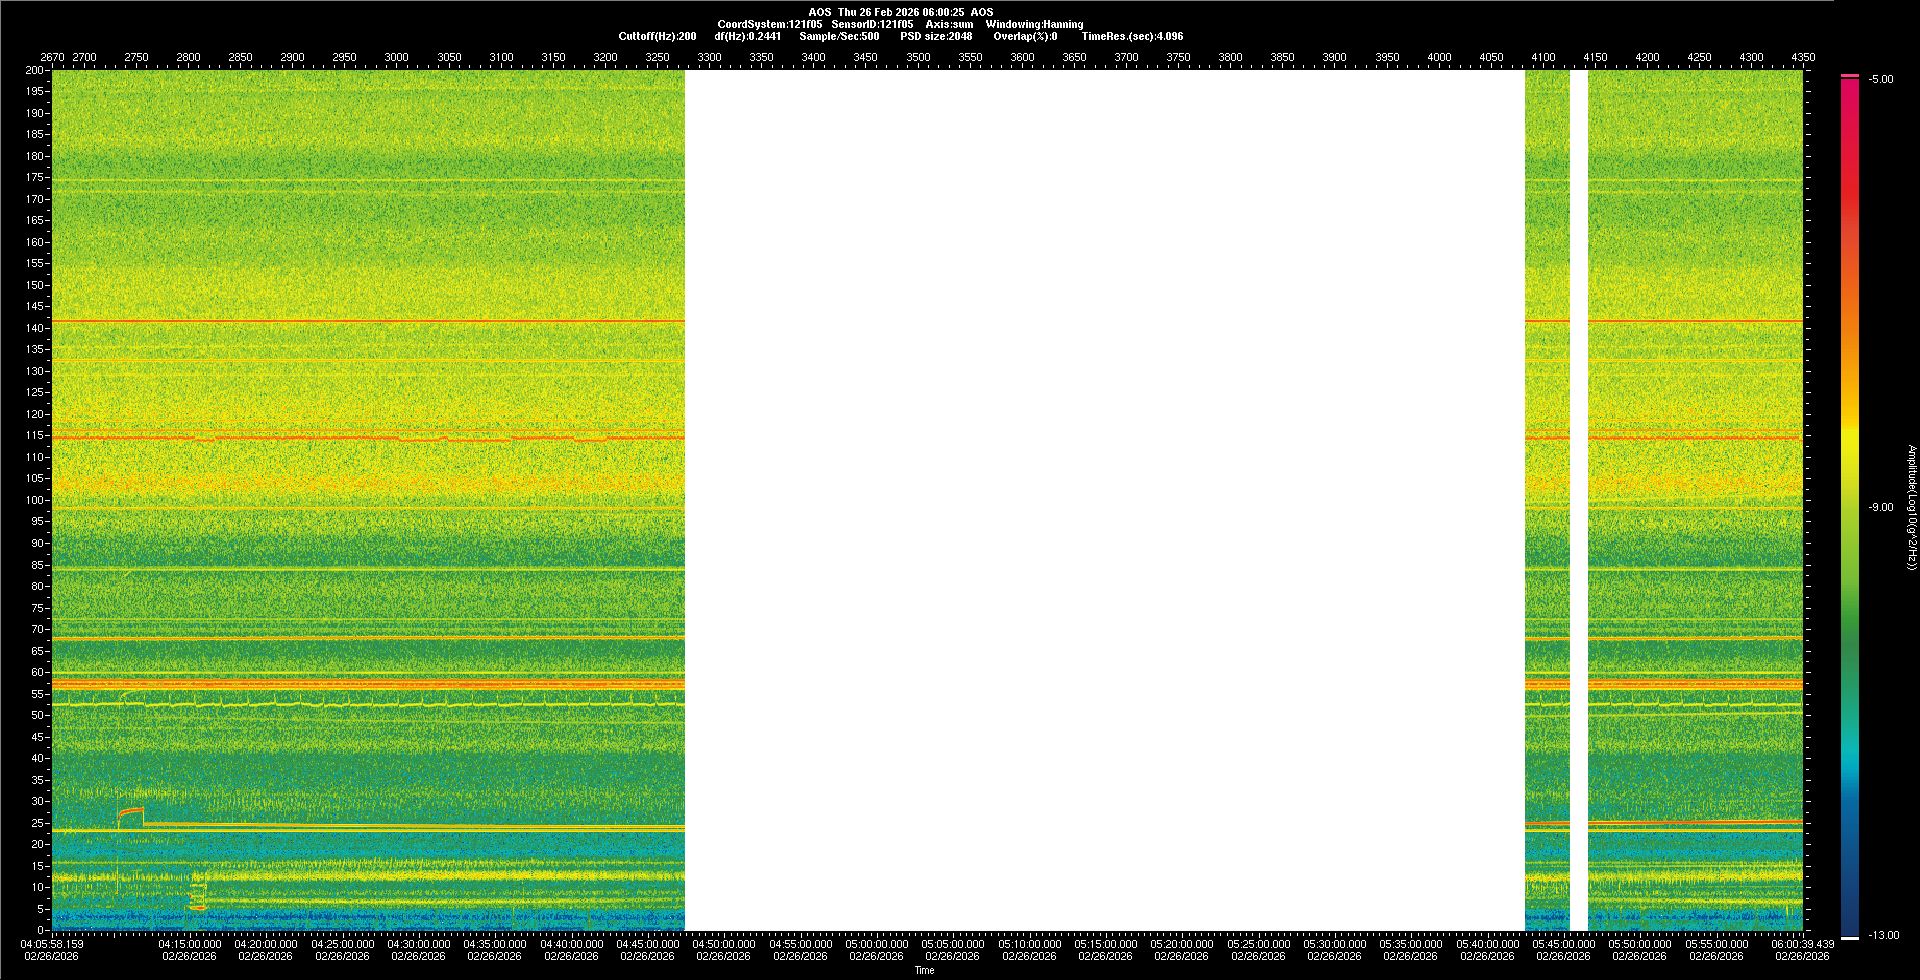Click the narrow white gap near 05:45
This screenshot has height=980, width=1920.
[1578, 500]
